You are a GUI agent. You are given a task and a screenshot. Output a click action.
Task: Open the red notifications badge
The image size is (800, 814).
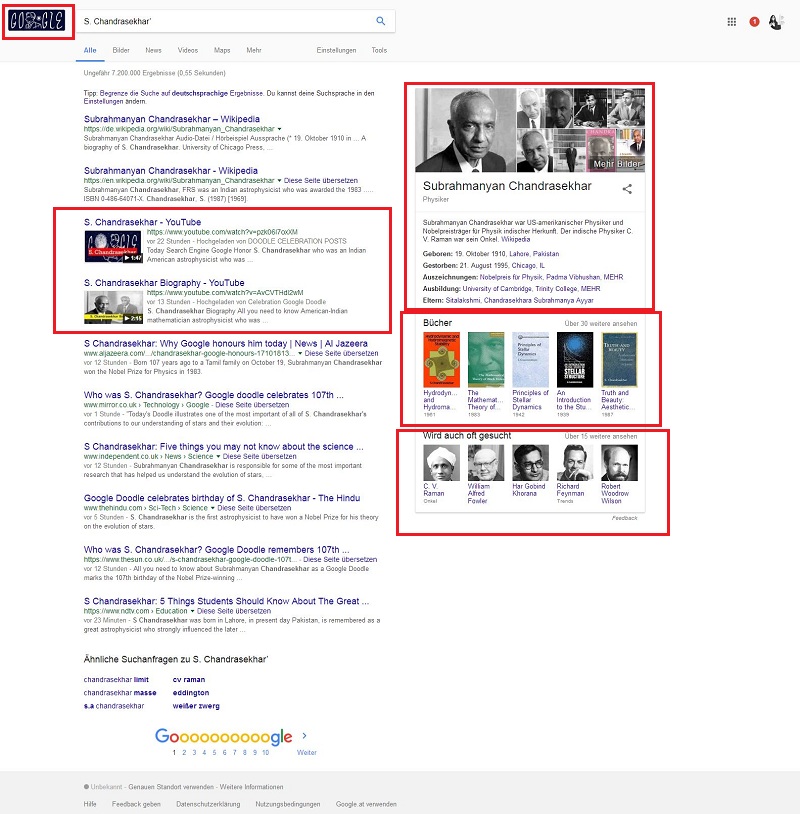tap(755, 22)
